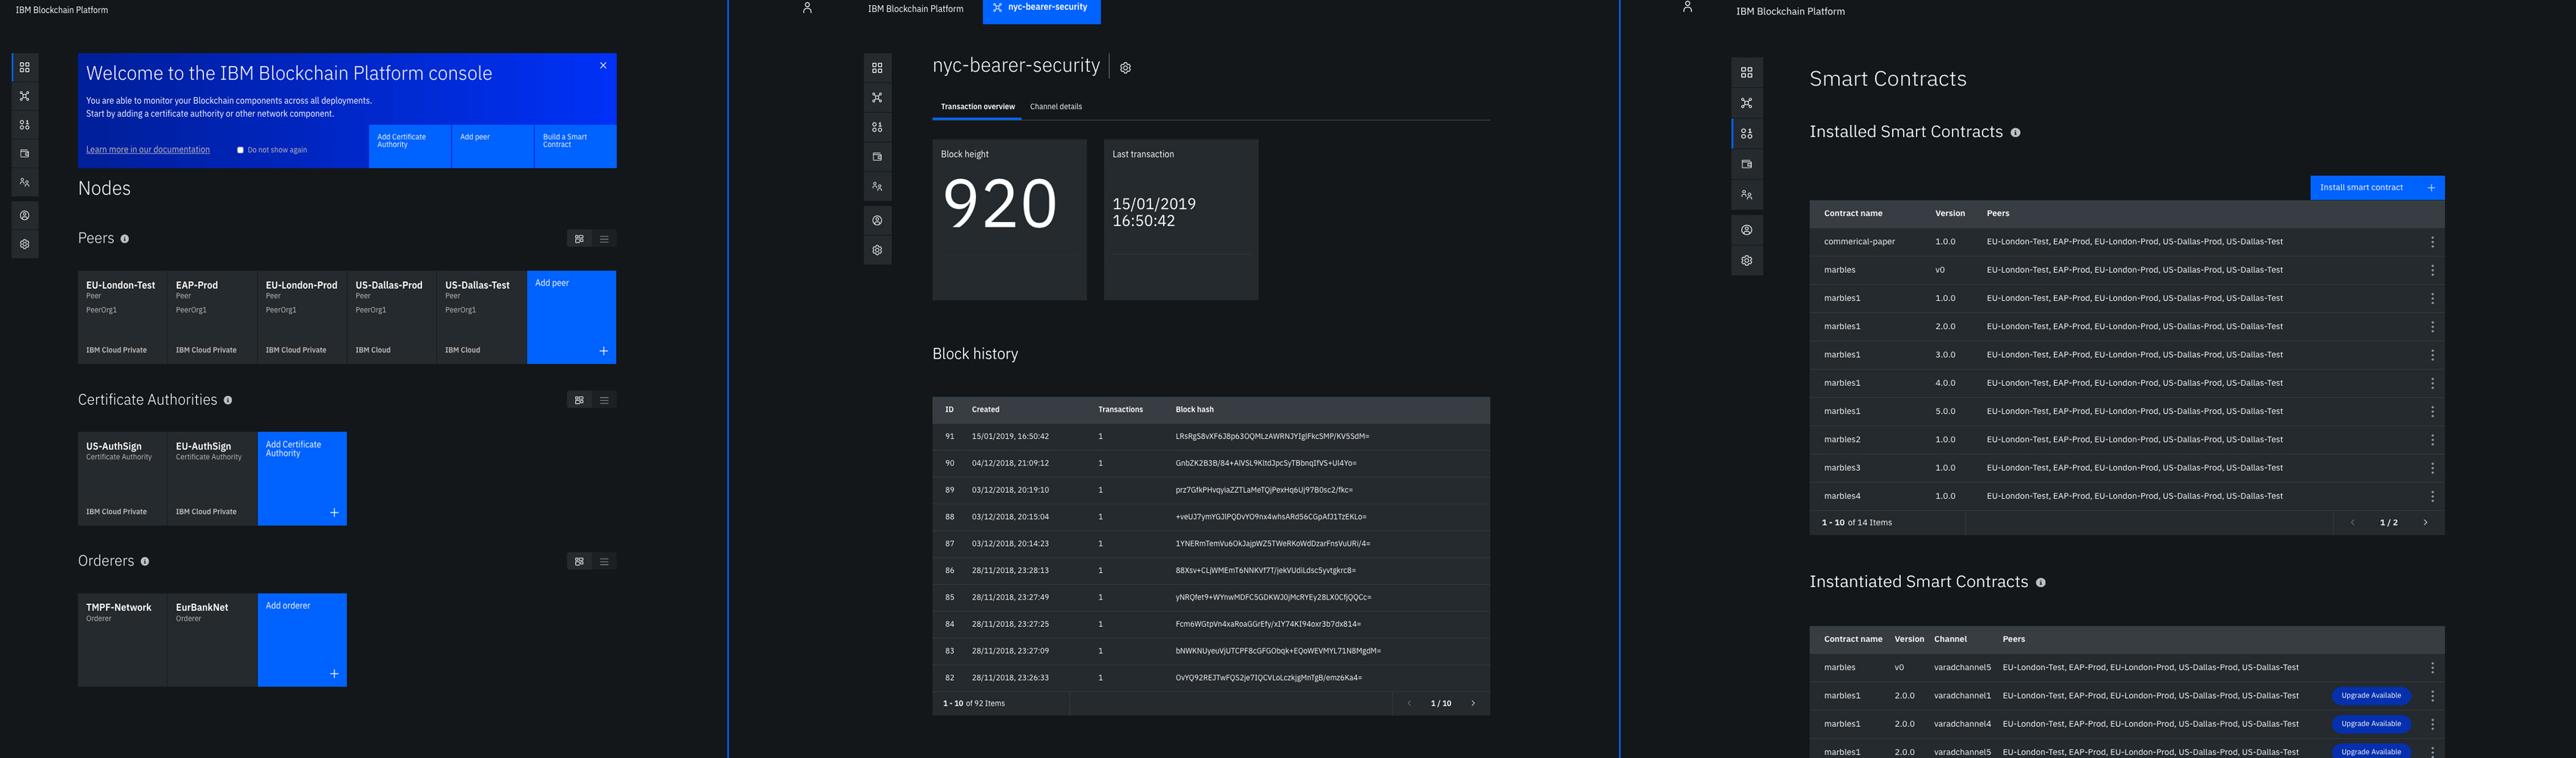Screen dimensions: 2576x758
Task: Click info icon beside Instantiated Smart Contracts
Action: (x=2040, y=583)
